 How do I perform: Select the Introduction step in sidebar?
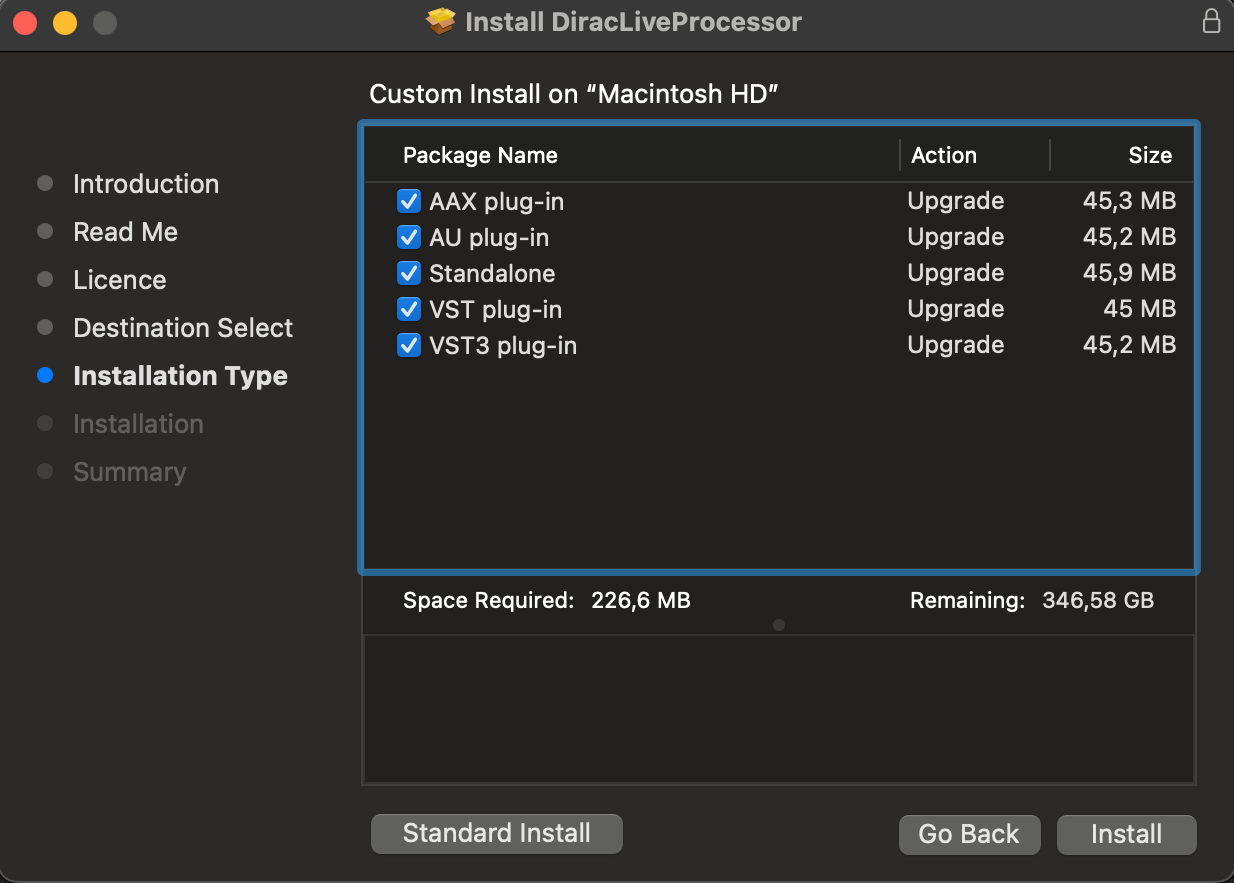[x=146, y=184]
